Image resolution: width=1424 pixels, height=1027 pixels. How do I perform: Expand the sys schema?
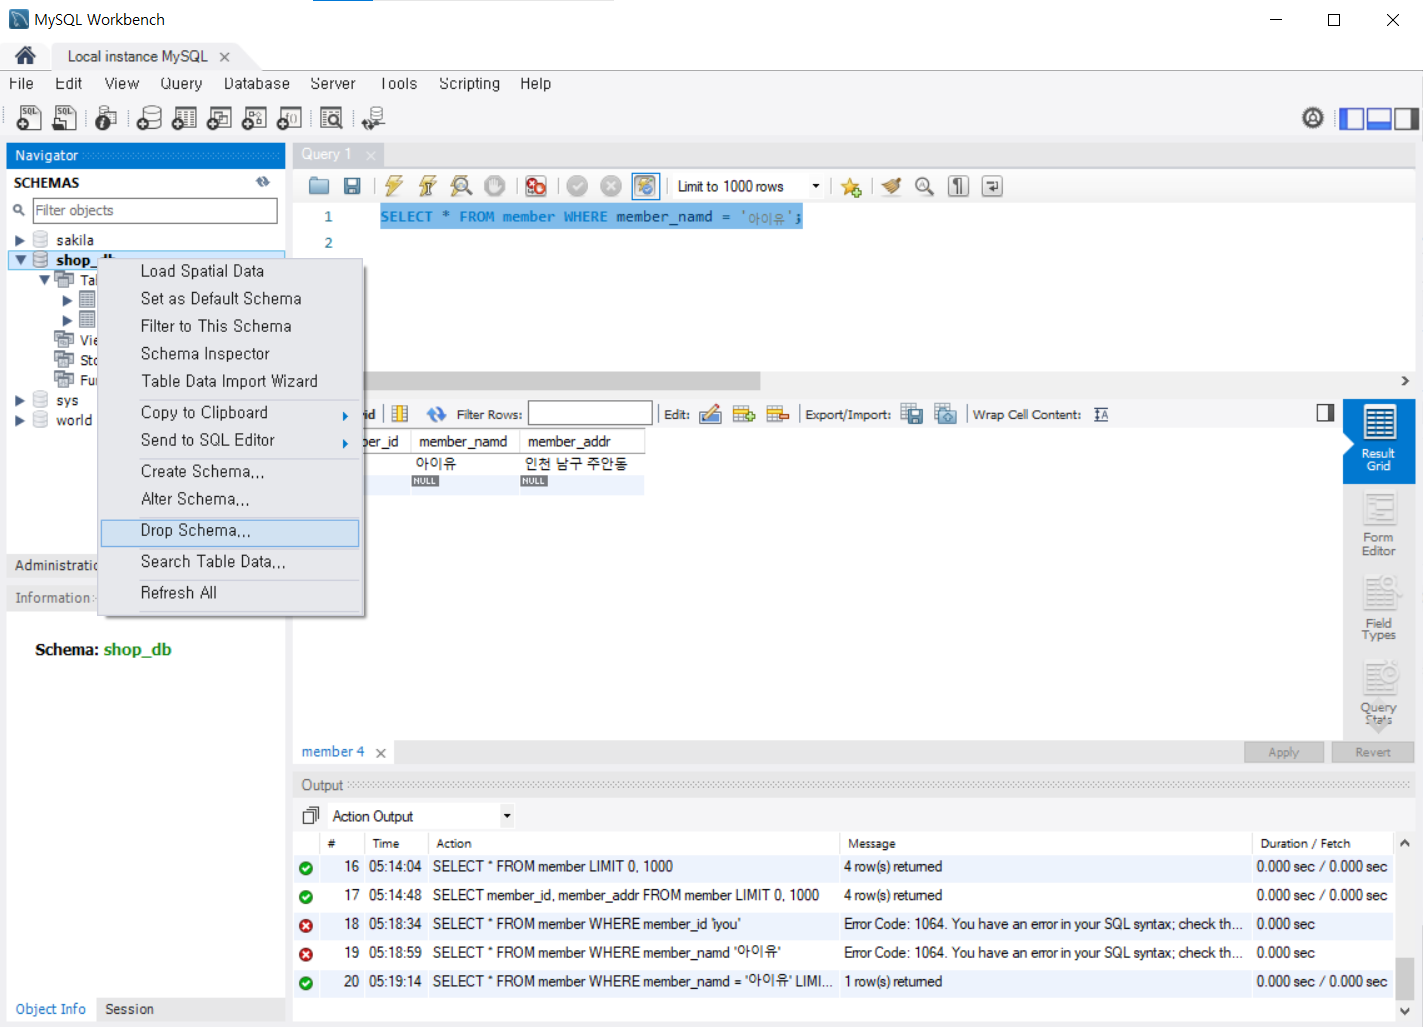tap(19, 400)
